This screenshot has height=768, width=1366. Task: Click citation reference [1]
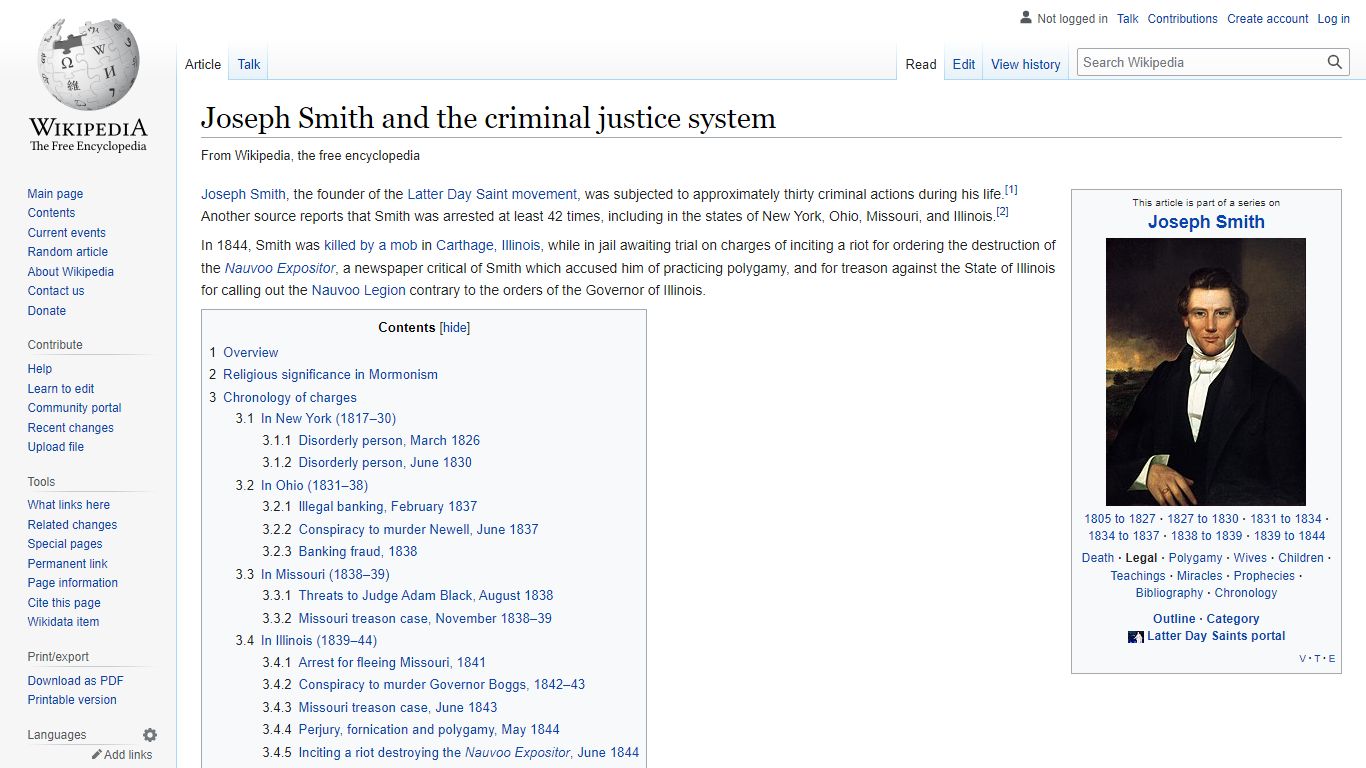click(1011, 190)
